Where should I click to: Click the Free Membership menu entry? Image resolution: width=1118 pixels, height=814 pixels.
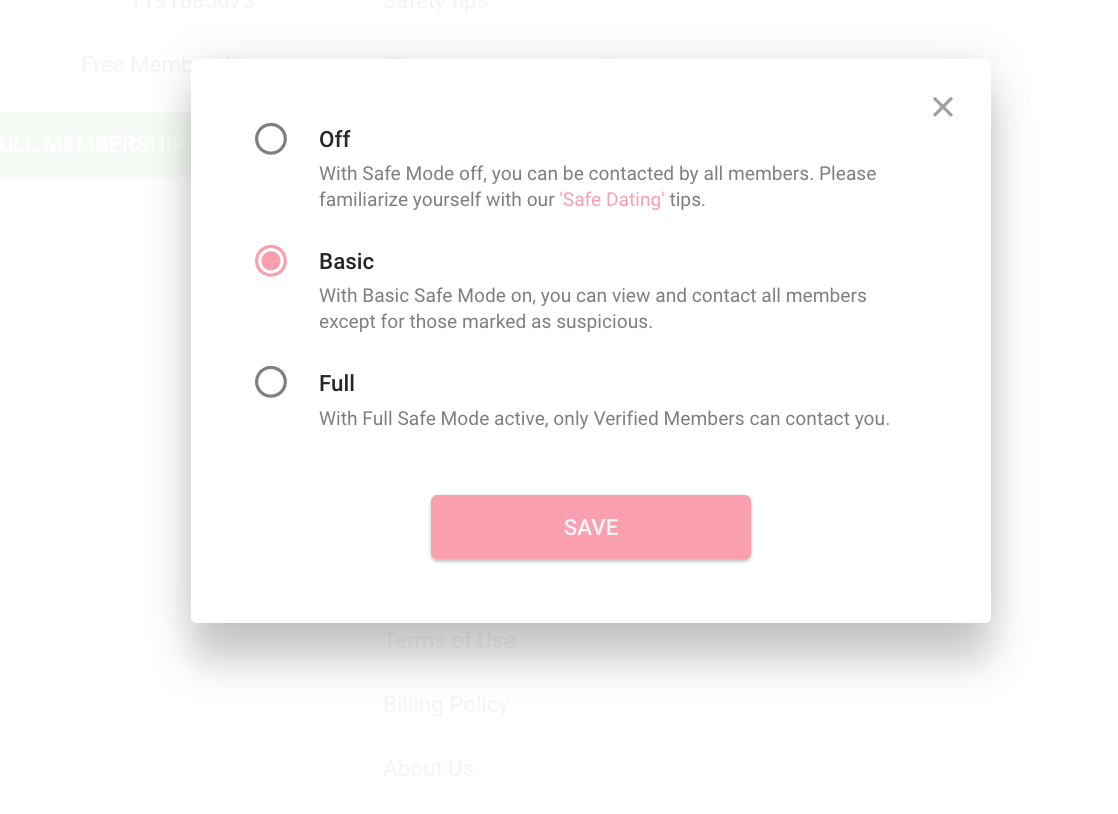pos(163,64)
